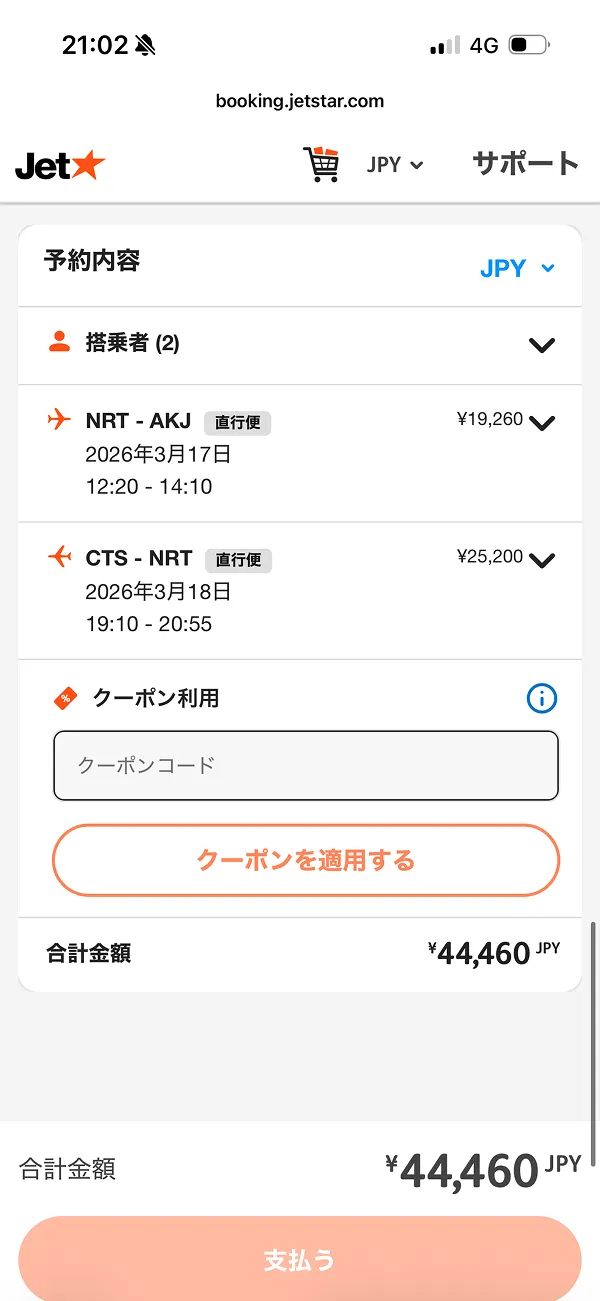Screen dimensions: 600x1301
Task: Expand fare details for NRT - AKJ flight
Action: pos(541,422)
